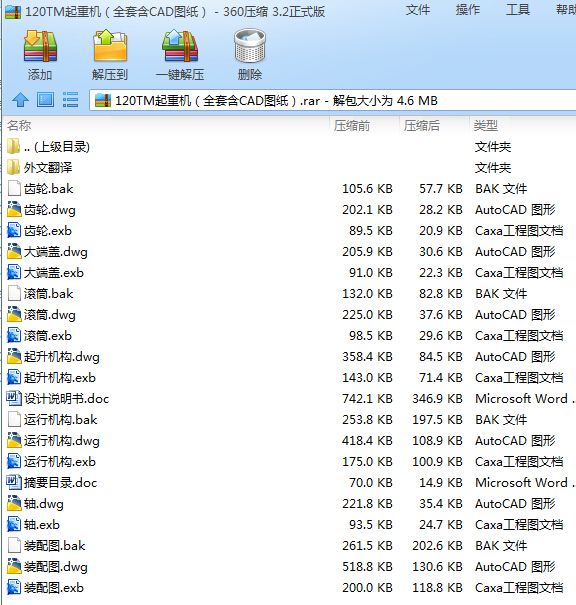Click the 202.6 KB compressed size
Viewport: 576px width, 605px height.
437,546
